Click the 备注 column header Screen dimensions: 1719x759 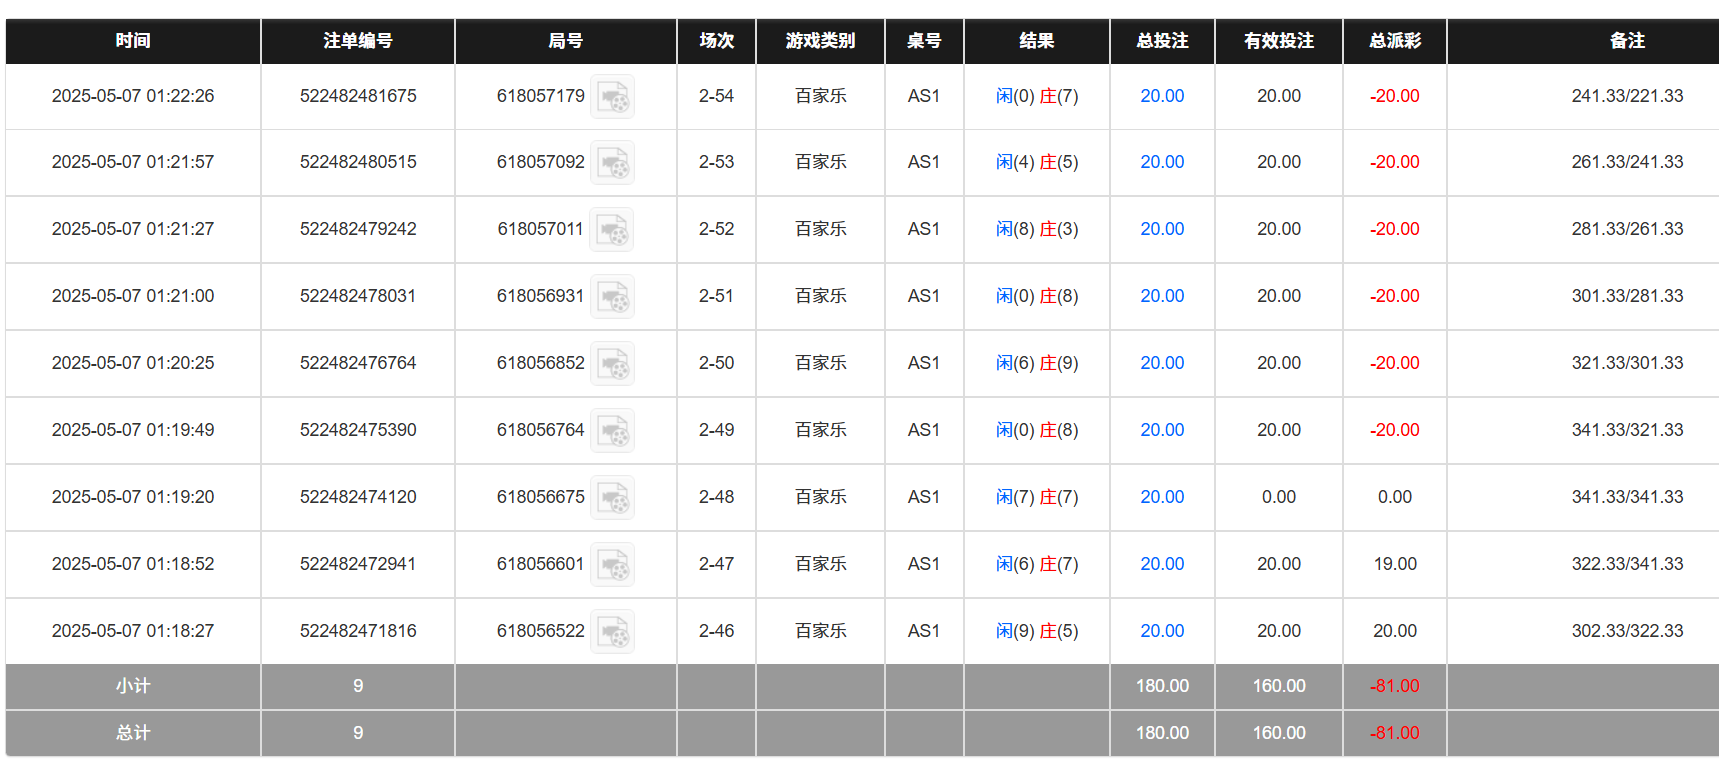tap(1627, 41)
